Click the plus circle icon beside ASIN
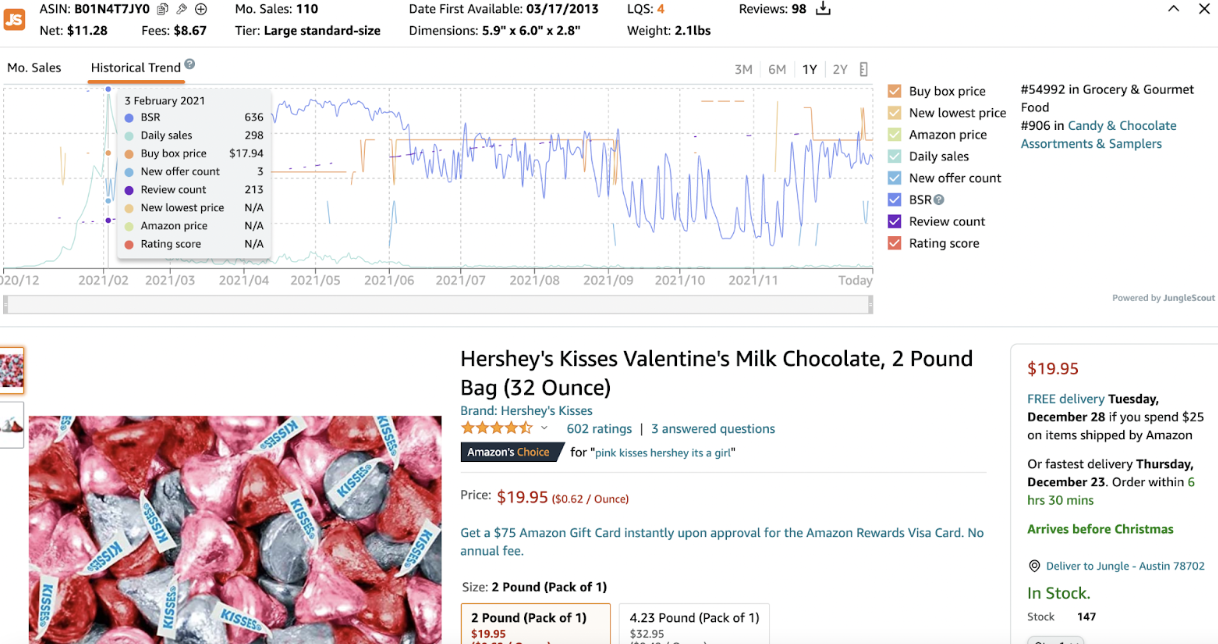The image size is (1218, 644). 201,9
